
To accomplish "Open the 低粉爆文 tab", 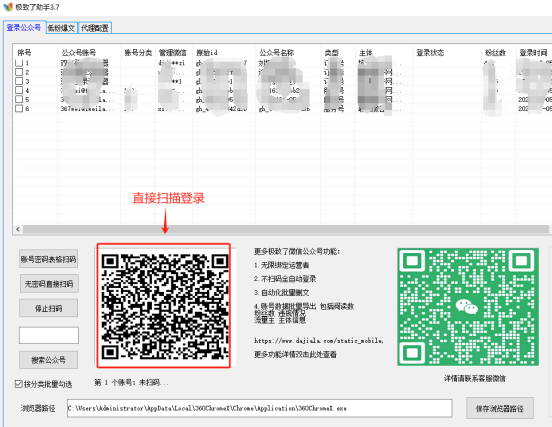I will (x=62, y=28).
